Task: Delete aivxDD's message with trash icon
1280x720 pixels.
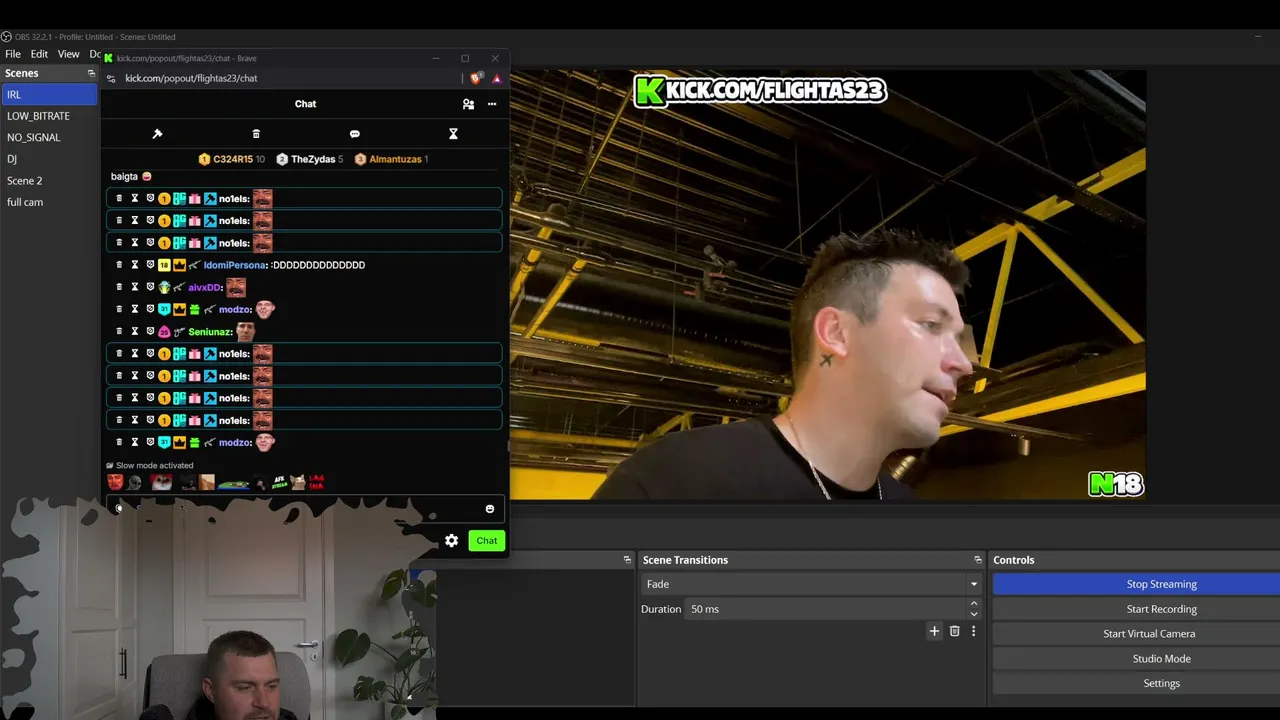Action: 119,287
